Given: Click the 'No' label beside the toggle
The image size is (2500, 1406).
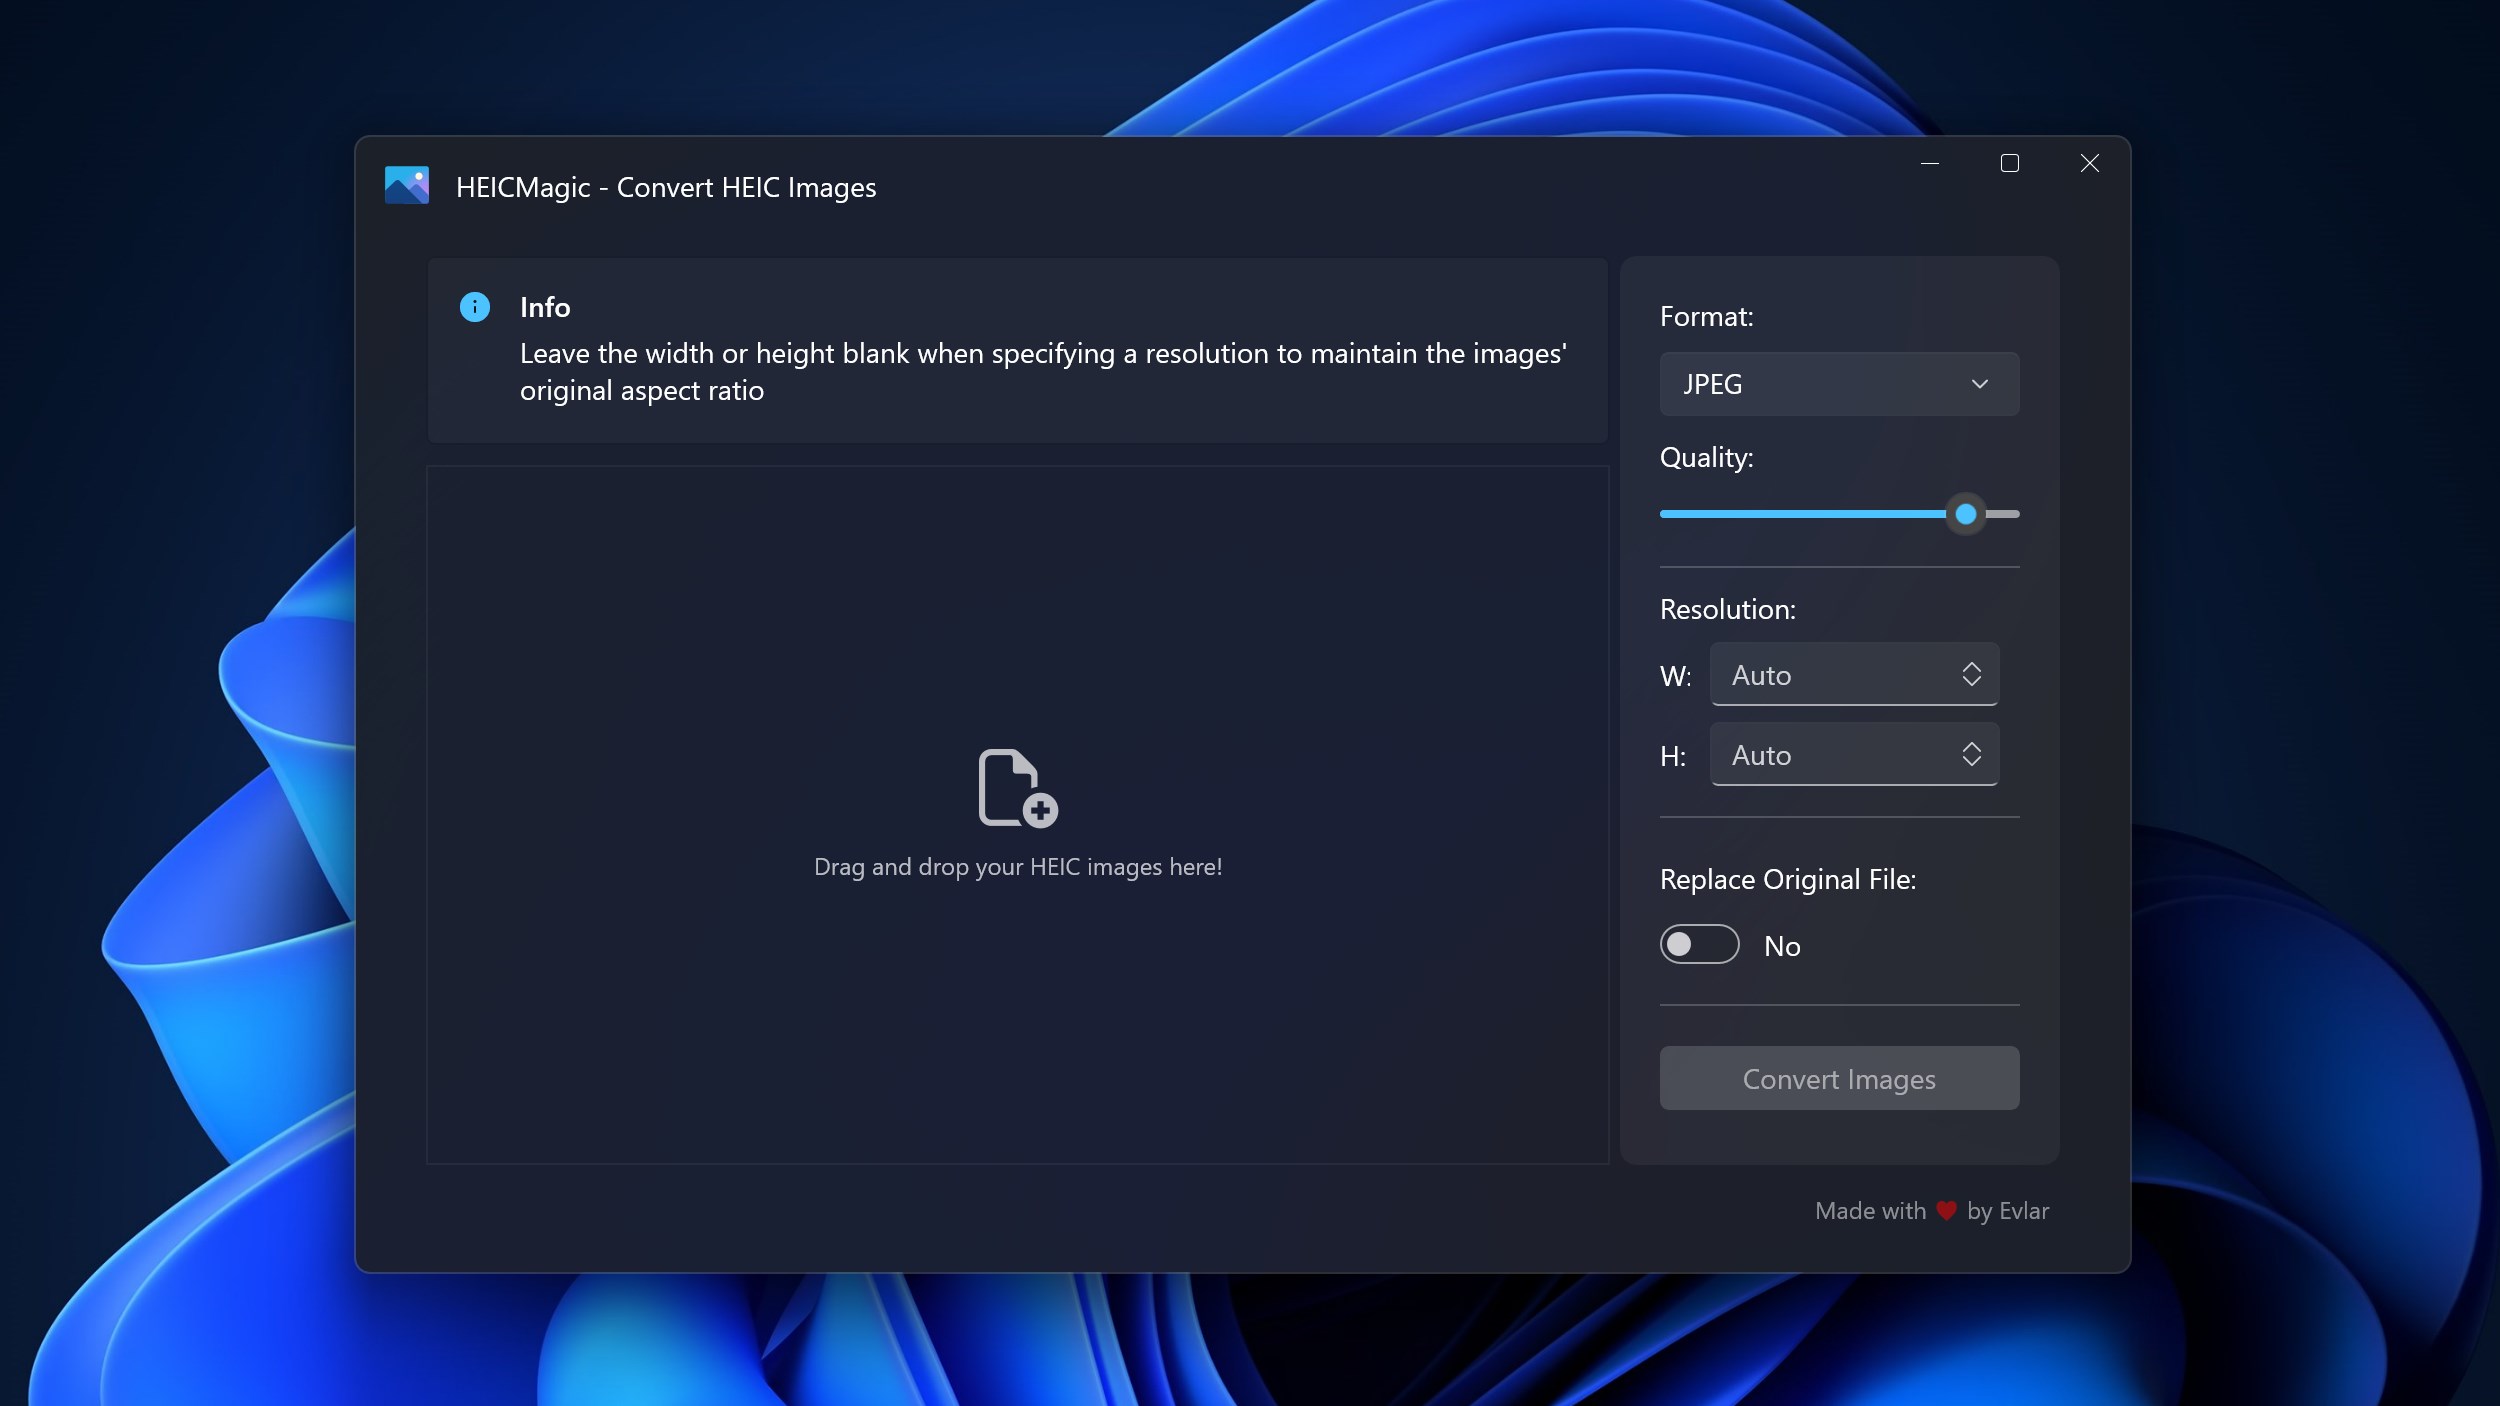Looking at the screenshot, I should click(x=1782, y=946).
